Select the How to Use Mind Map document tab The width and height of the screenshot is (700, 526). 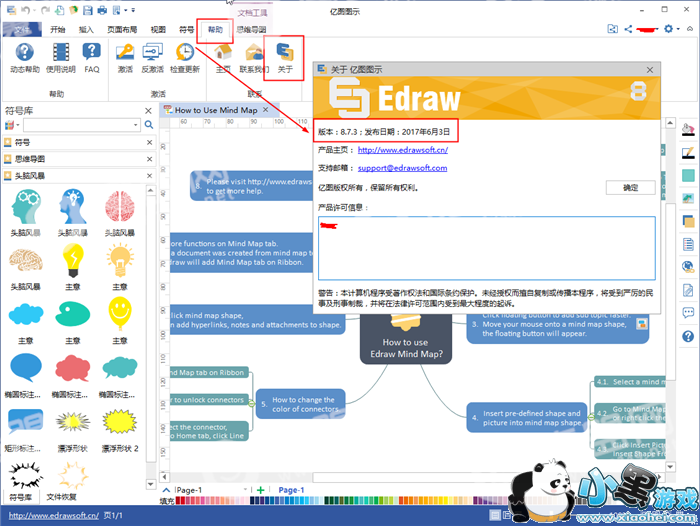pos(216,110)
